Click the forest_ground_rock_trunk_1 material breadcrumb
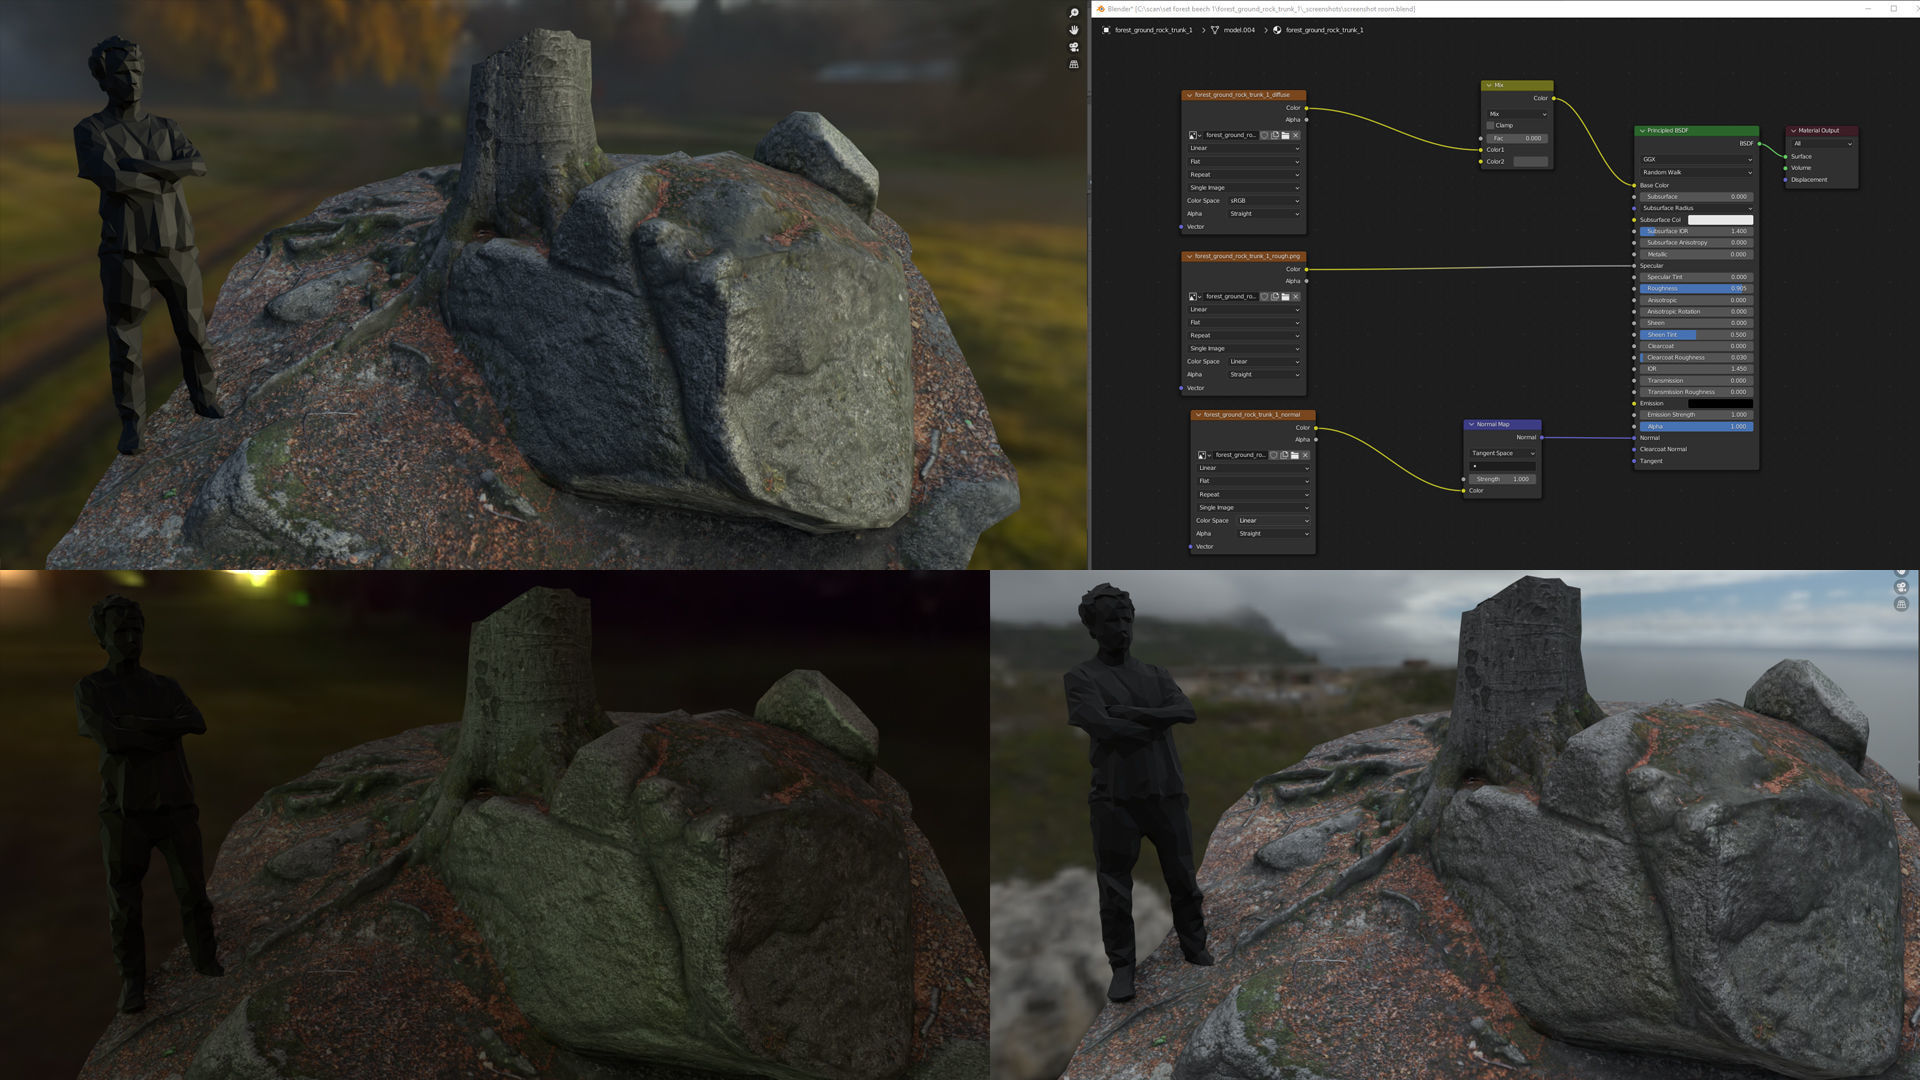 [1324, 30]
